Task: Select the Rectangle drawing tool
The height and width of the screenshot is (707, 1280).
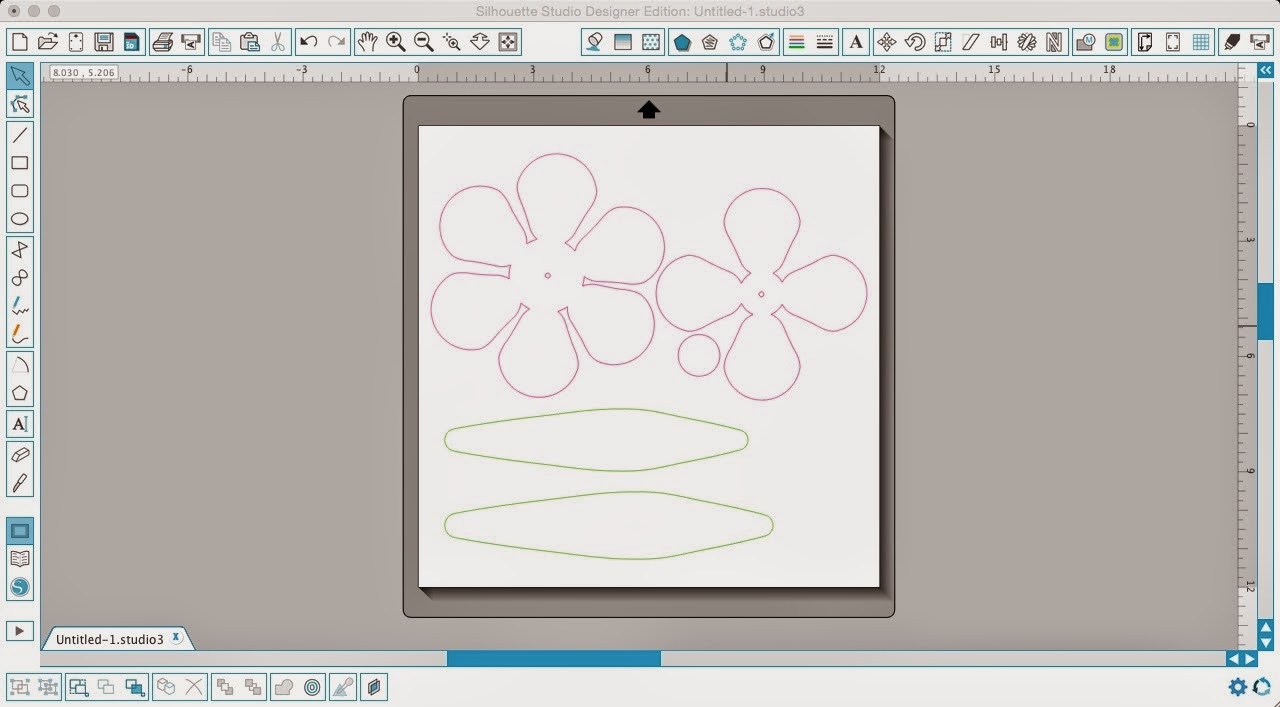Action: coord(20,163)
